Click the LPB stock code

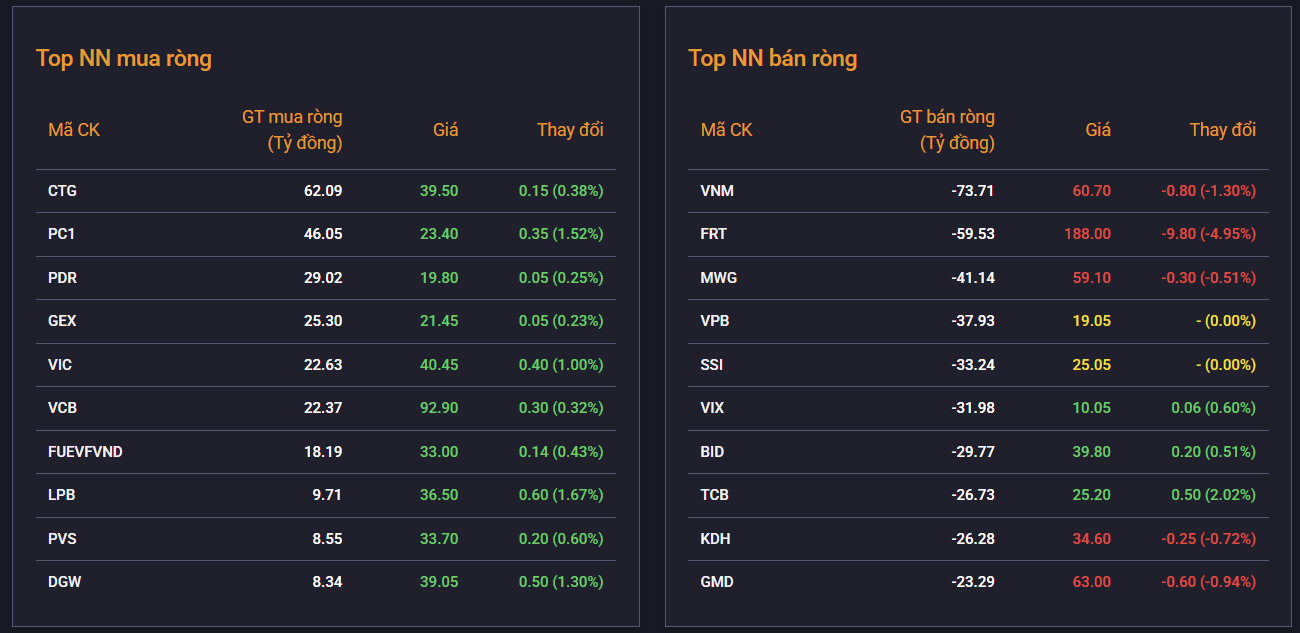tap(61, 495)
